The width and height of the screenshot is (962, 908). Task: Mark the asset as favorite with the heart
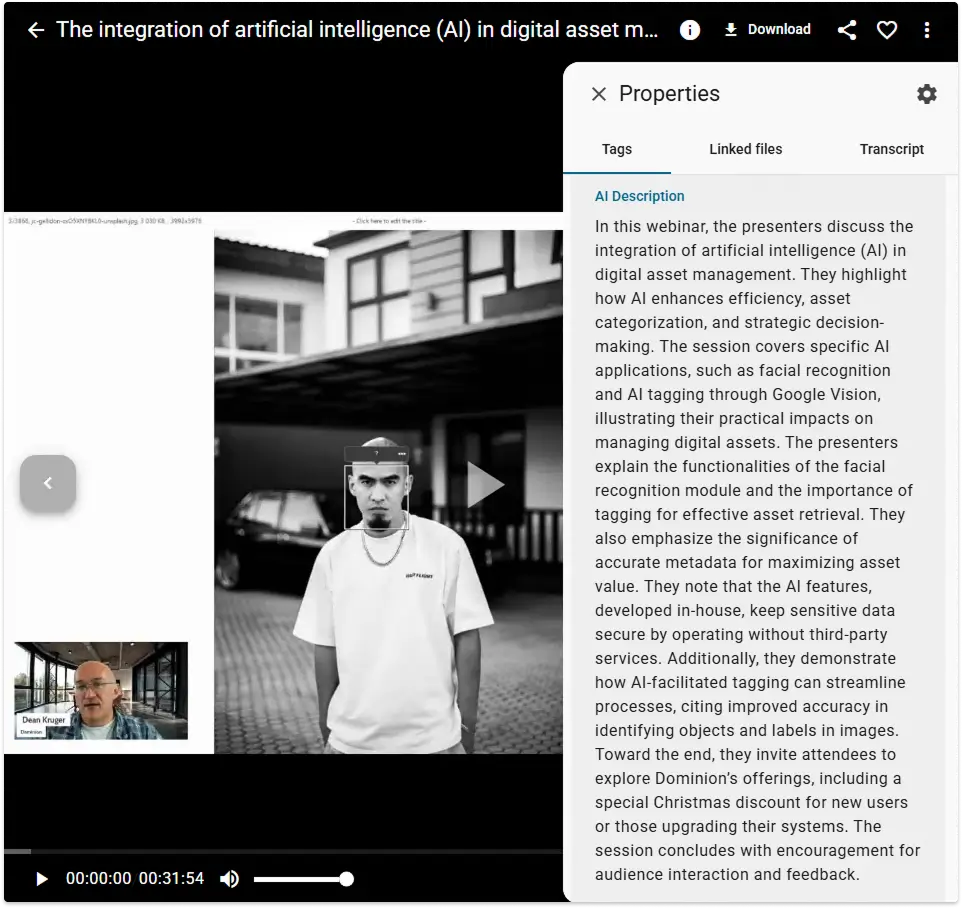[x=887, y=30]
